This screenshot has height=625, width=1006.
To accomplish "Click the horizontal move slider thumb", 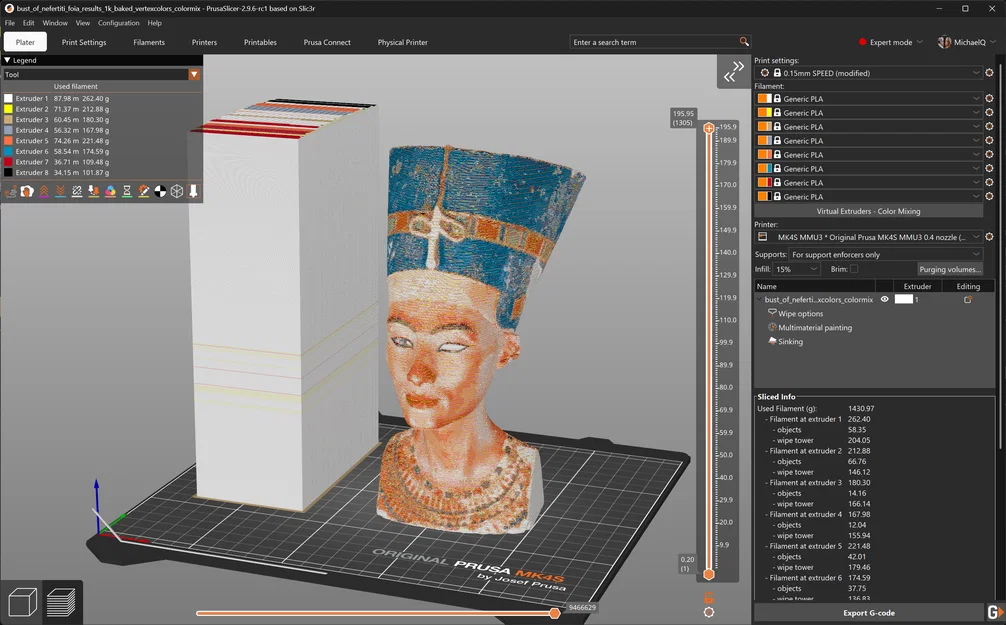I will pos(555,613).
